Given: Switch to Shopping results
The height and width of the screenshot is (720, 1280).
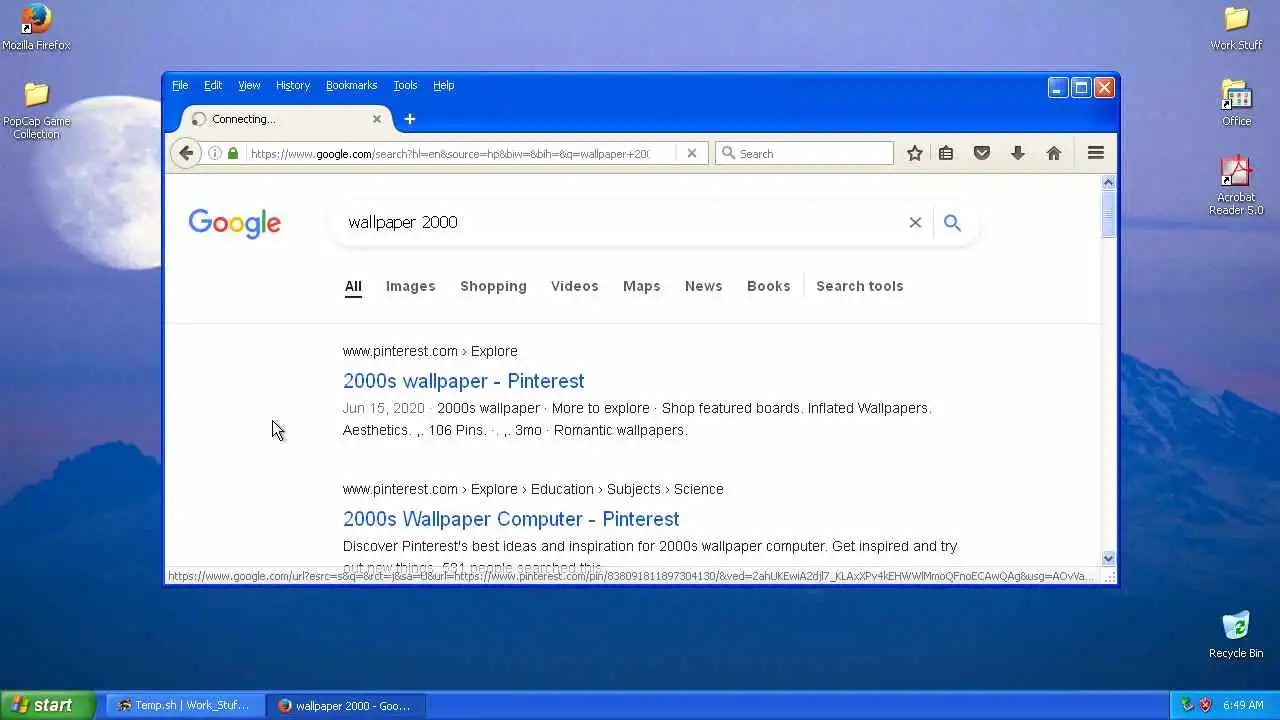Looking at the screenshot, I should coord(493,286).
